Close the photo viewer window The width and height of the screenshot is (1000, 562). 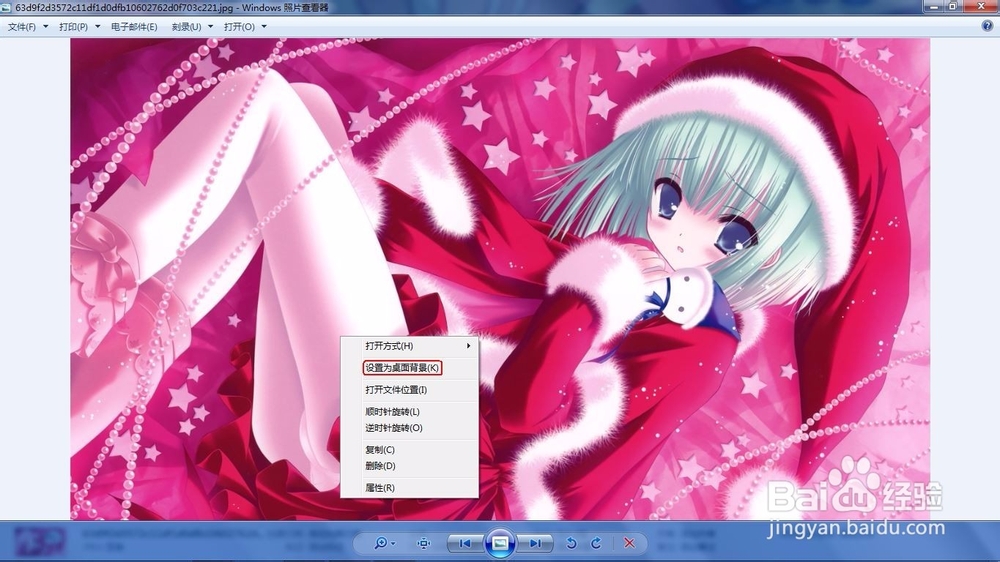(981, 6)
